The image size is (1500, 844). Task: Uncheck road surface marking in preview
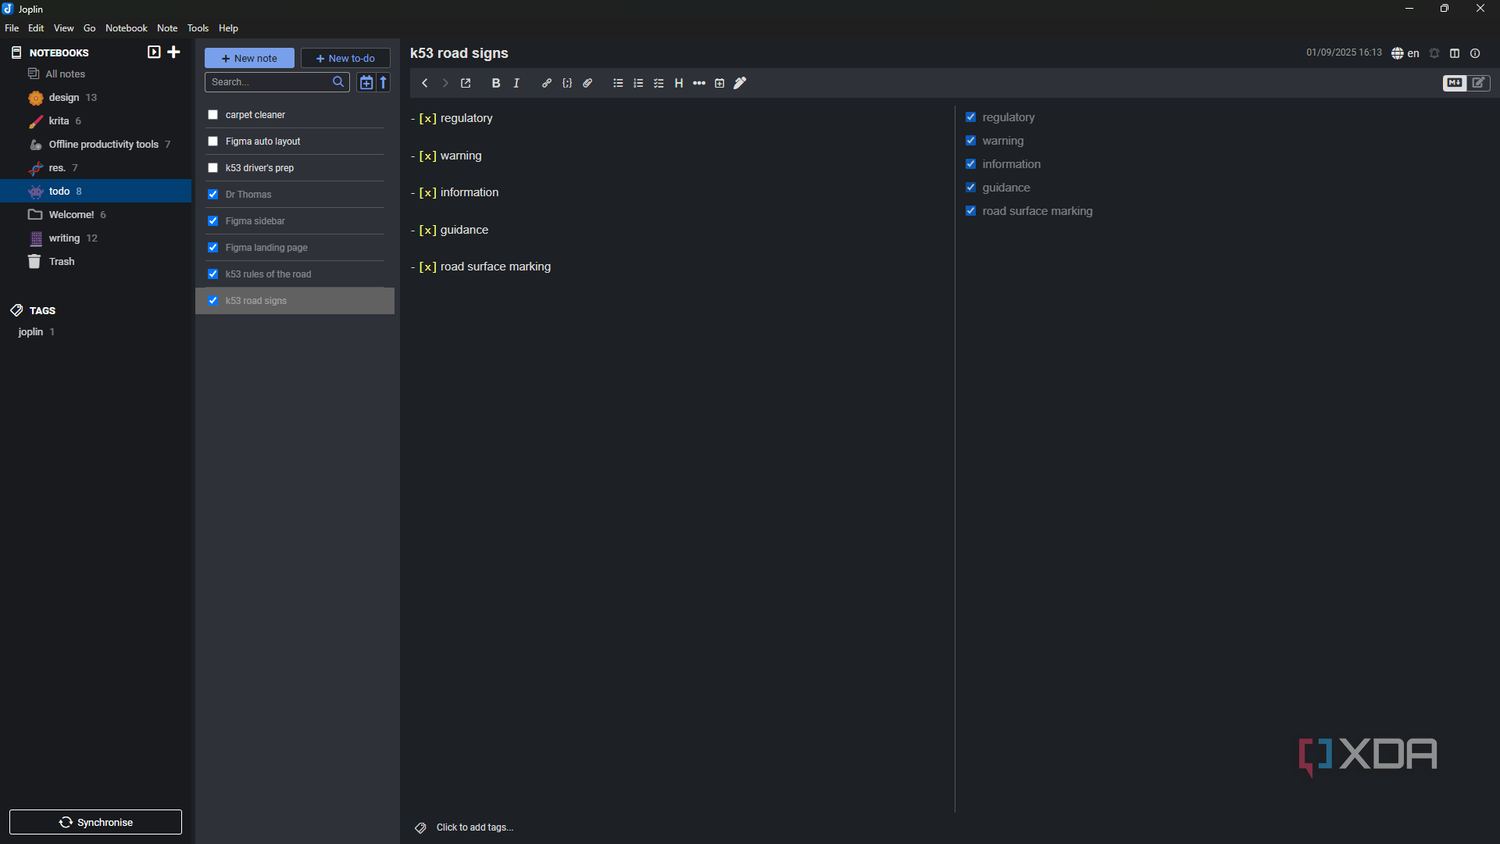click(x=970, y=211)
